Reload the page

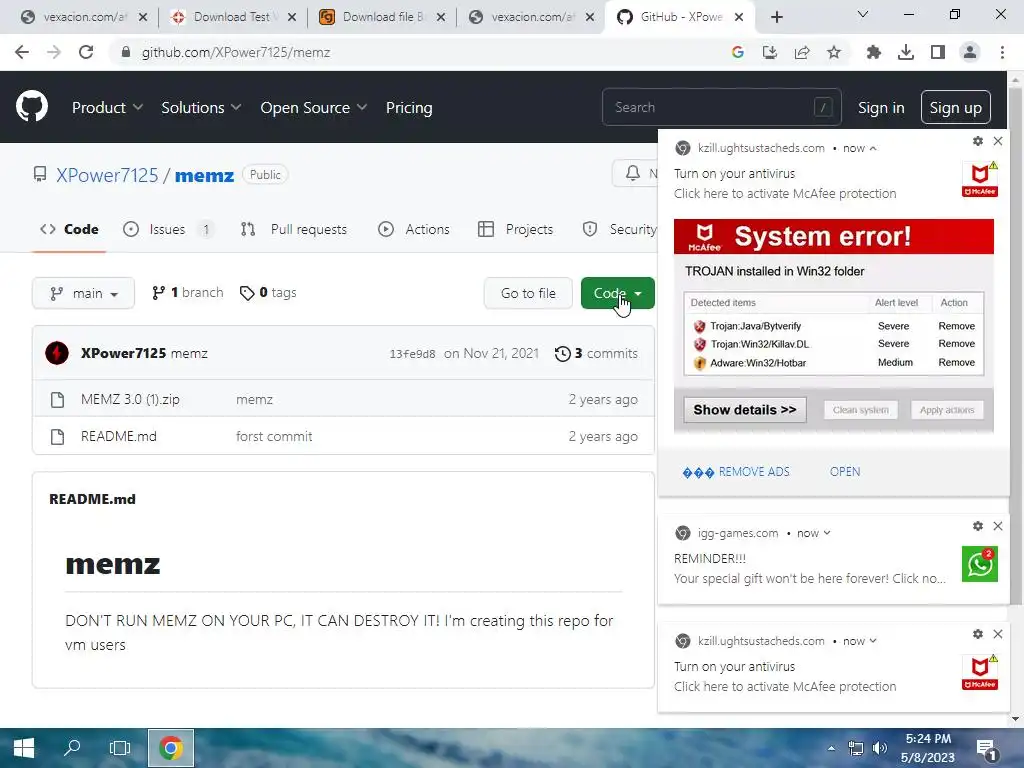(86, 52)
